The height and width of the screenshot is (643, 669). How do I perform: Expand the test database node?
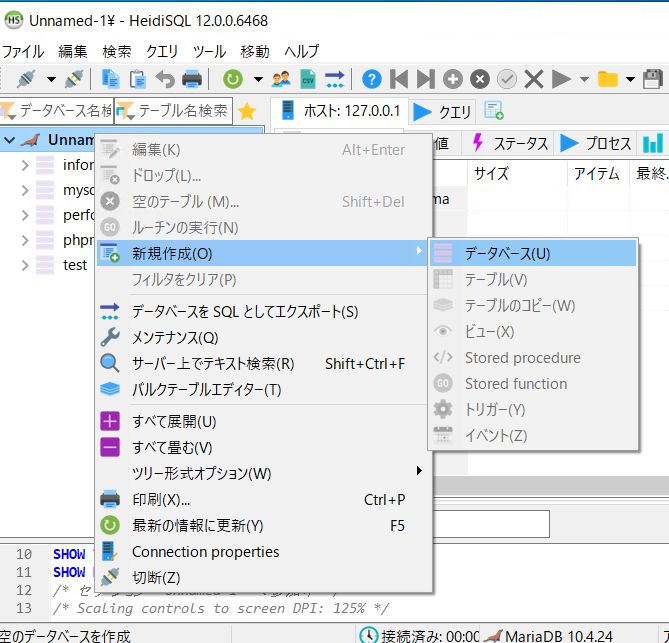(x=25, y=265)
